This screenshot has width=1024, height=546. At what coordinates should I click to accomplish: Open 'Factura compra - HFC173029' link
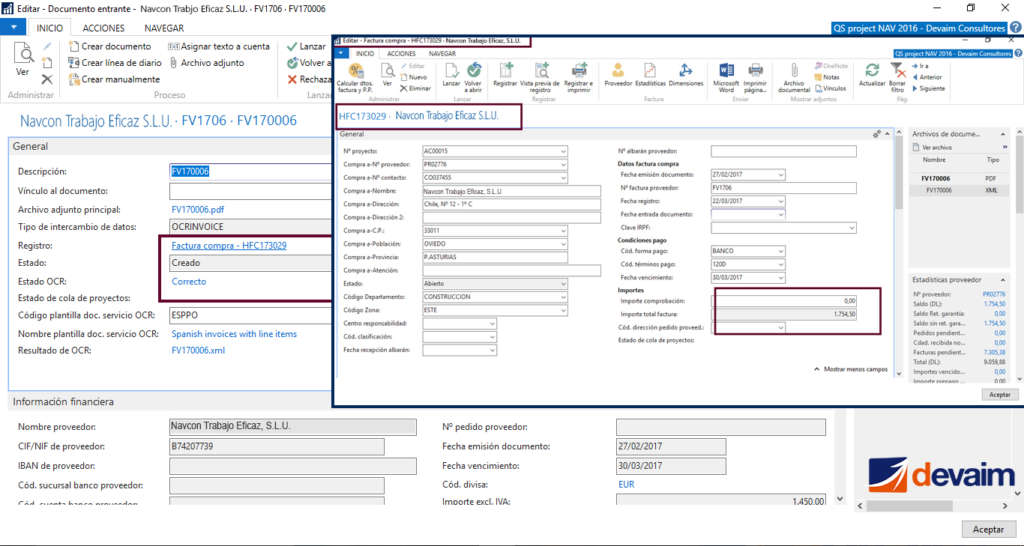click(x=229, y=246)
